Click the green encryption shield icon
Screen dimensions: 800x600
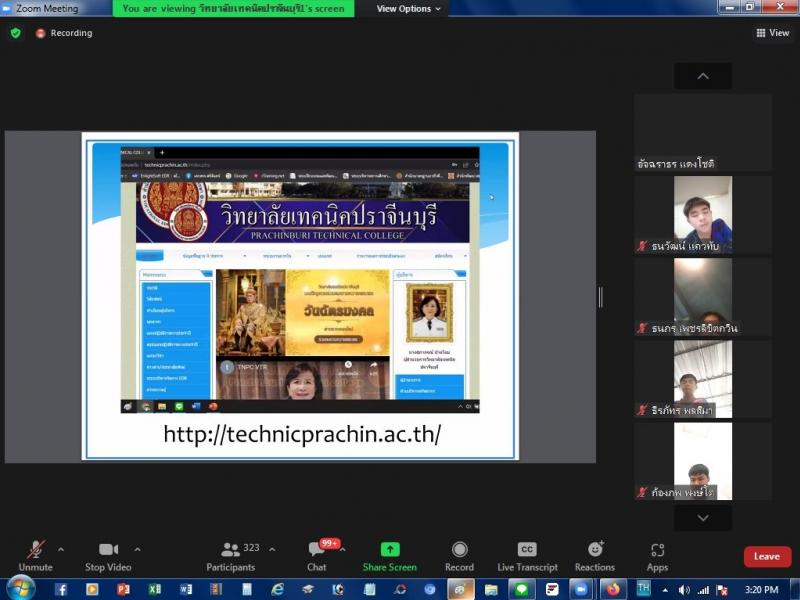click(16, 33)
